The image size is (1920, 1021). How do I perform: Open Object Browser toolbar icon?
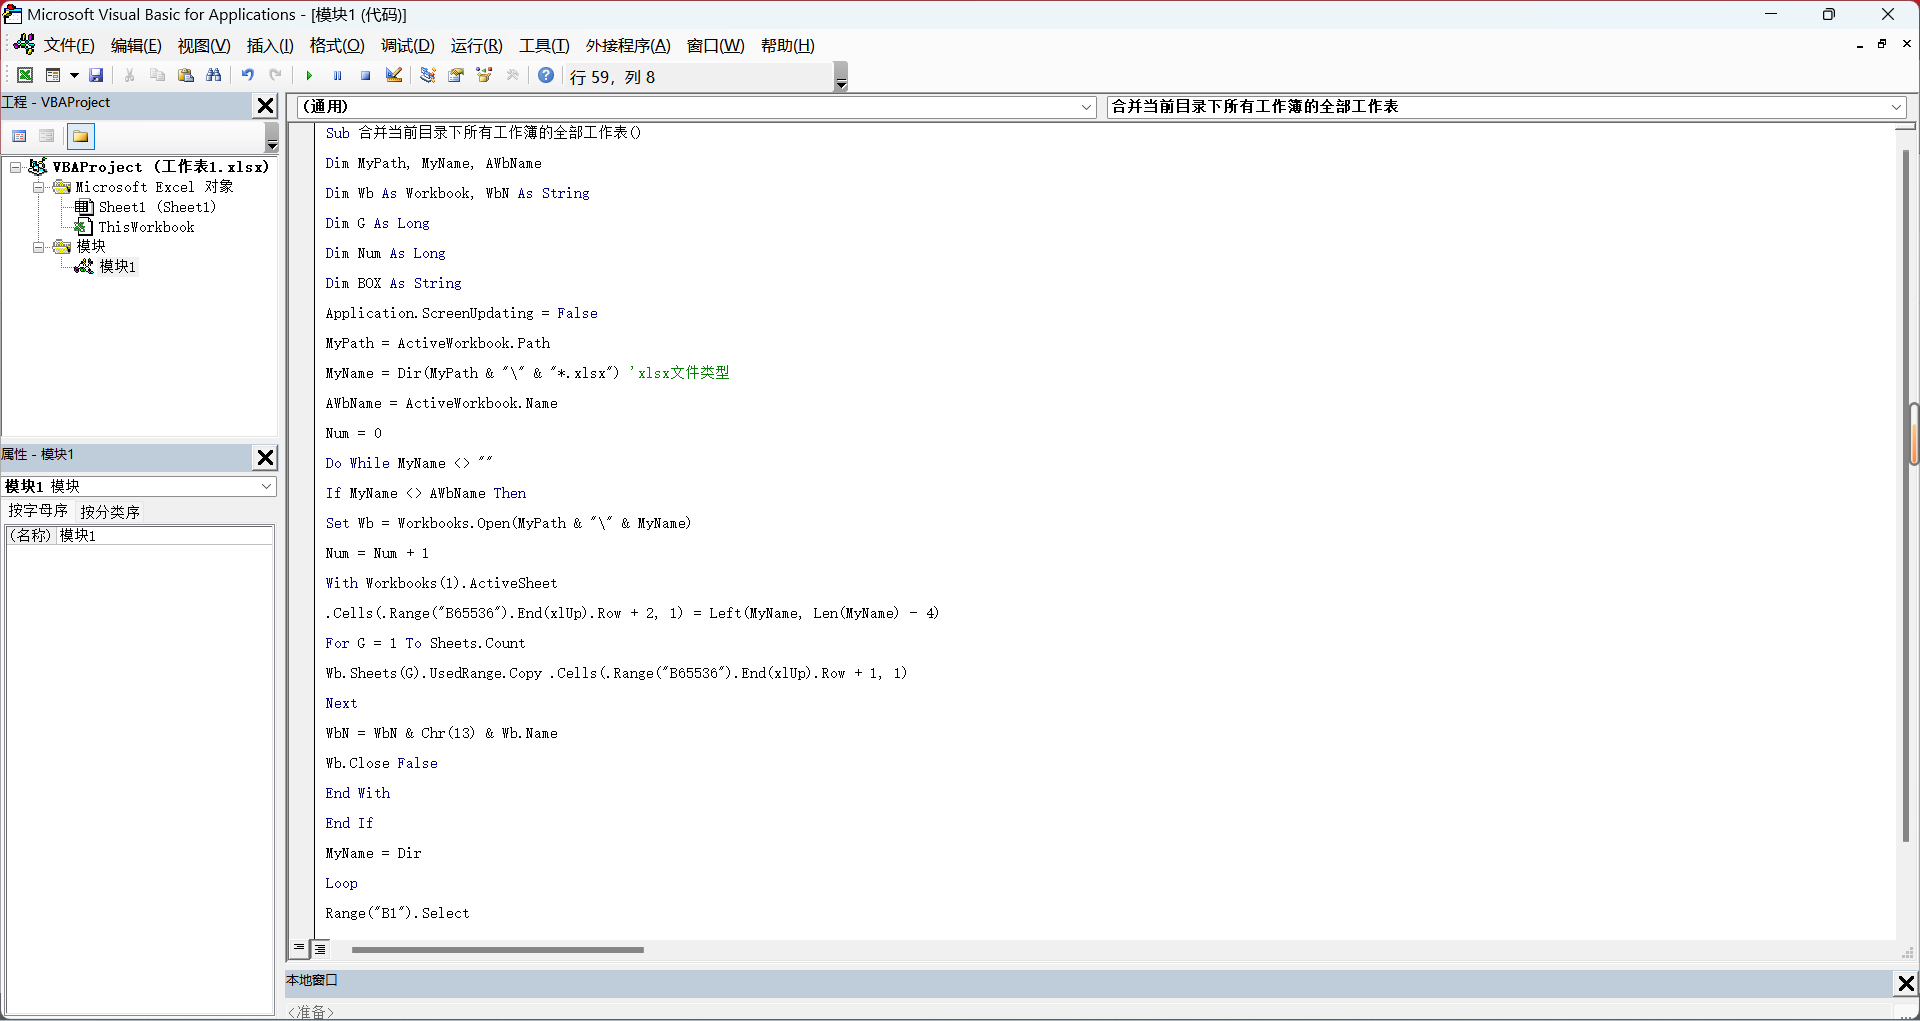[x=484, y=76]
